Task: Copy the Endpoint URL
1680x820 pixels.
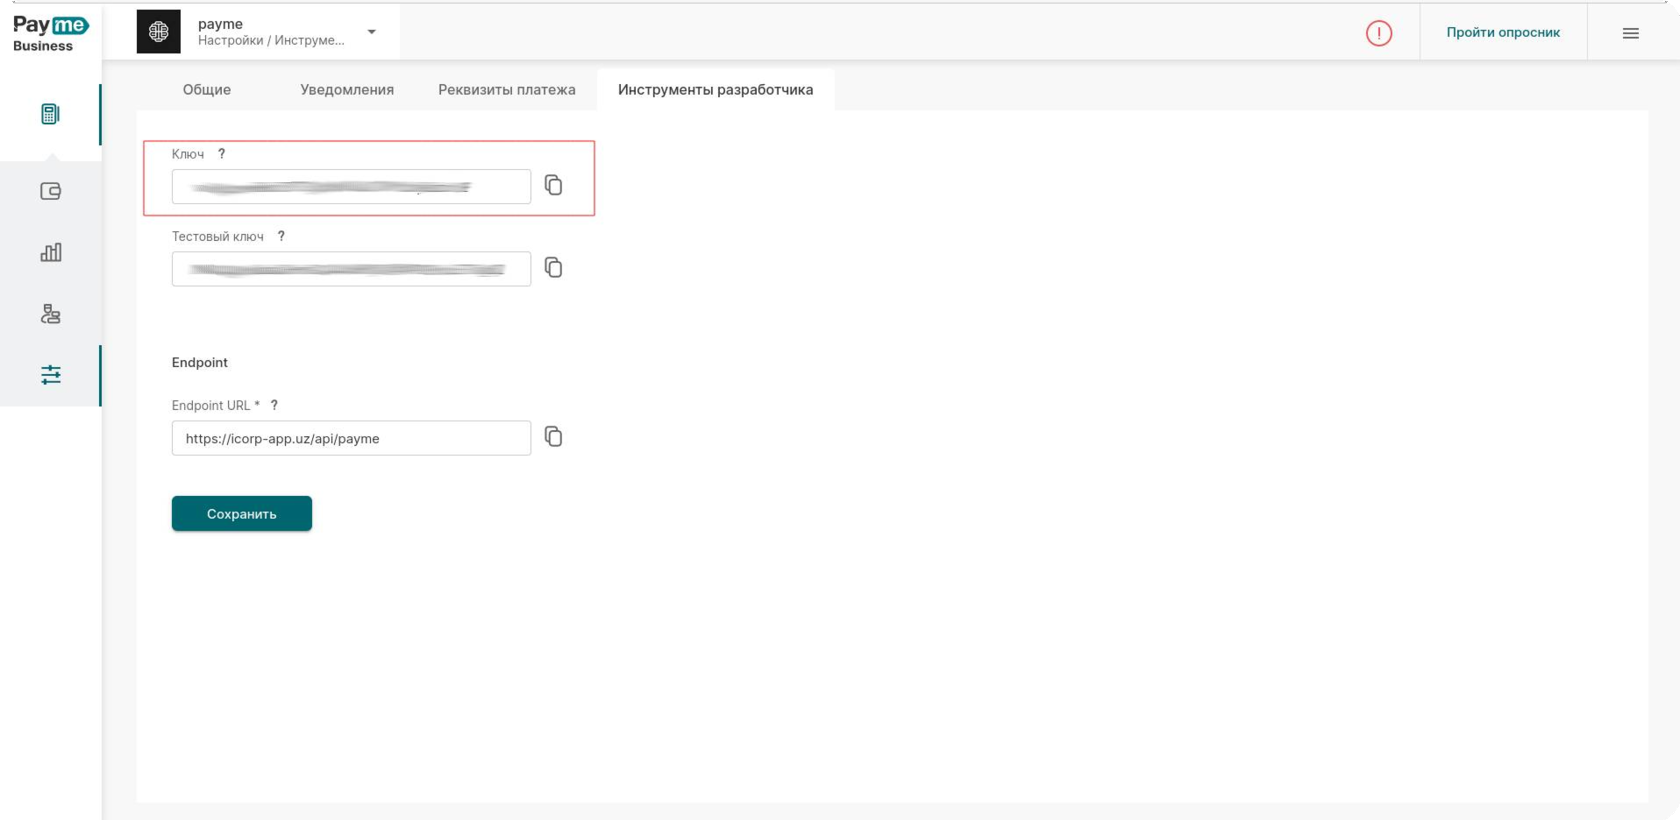Action: [553, 437]
